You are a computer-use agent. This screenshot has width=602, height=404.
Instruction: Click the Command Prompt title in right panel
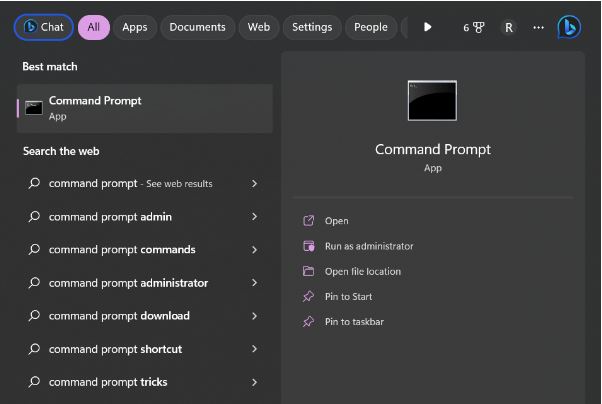click(433, 149)
